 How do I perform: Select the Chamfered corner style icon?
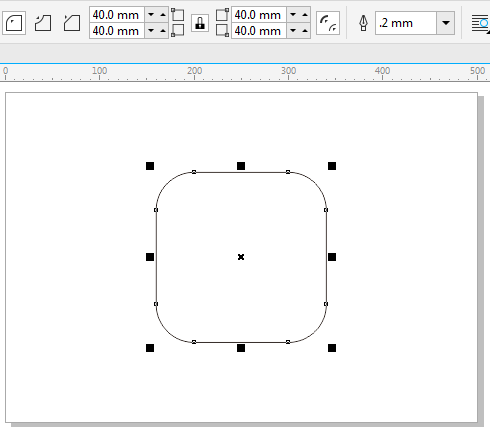click(72, 23)
